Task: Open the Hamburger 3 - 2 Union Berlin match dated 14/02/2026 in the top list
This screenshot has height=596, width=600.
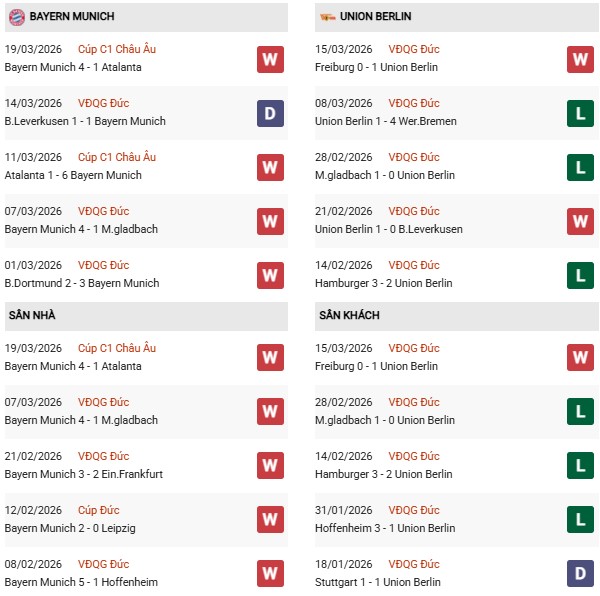Action: 383,284
